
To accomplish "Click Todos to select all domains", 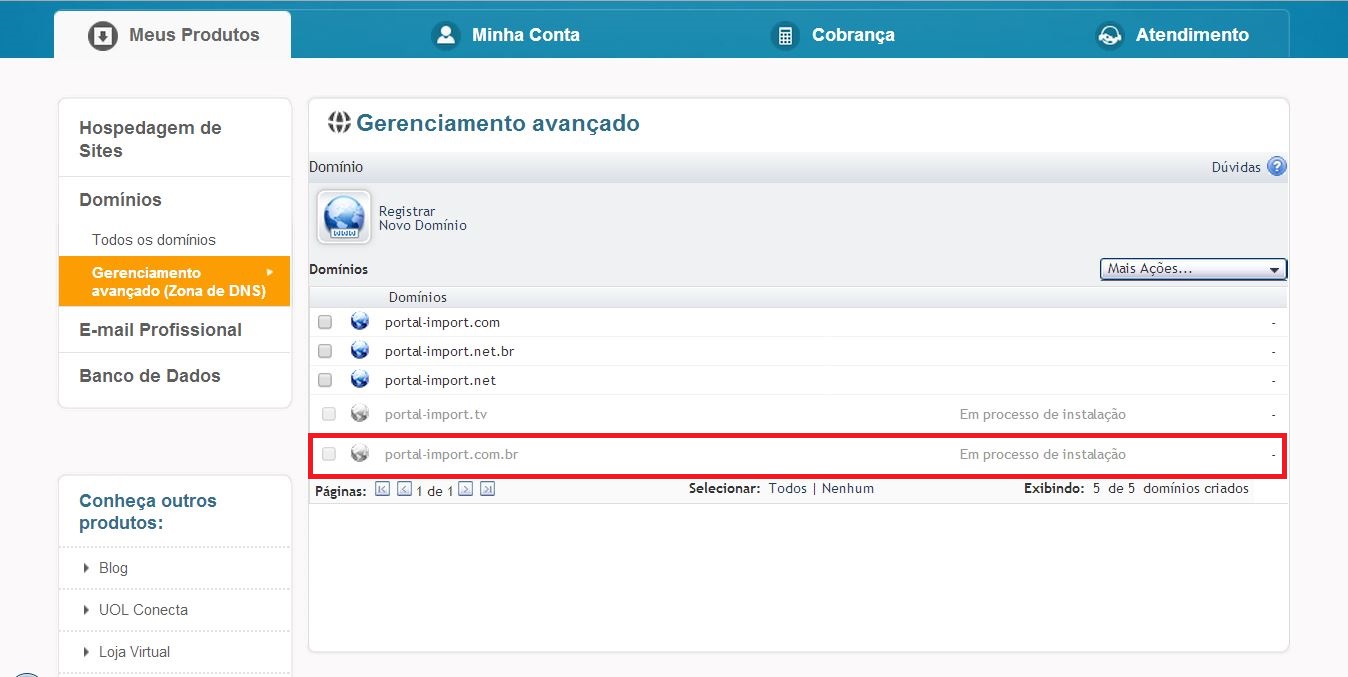I will (x=787, y=489).
